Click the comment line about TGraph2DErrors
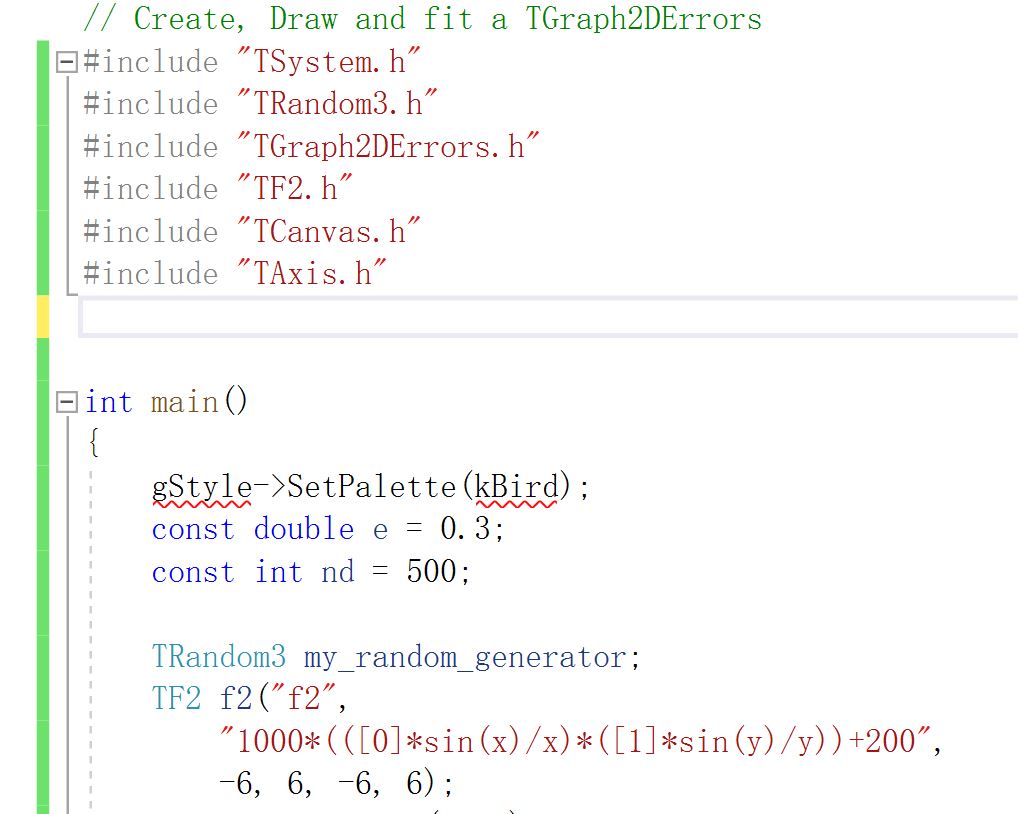Image resolution: width=1018 pixels, height=814 pixels. [422, 19]
